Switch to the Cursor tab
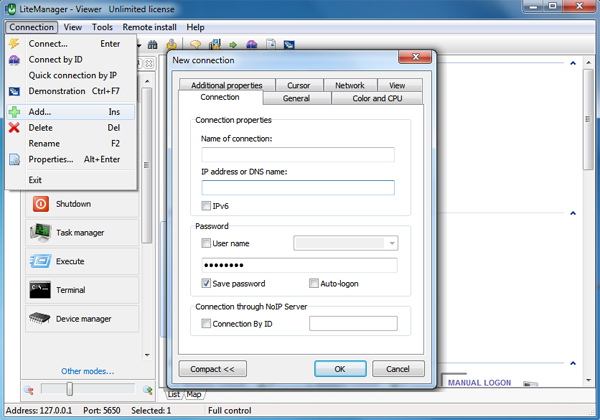Image resolution: width=600 pixels, height=420 pixels. pos(299,85)
